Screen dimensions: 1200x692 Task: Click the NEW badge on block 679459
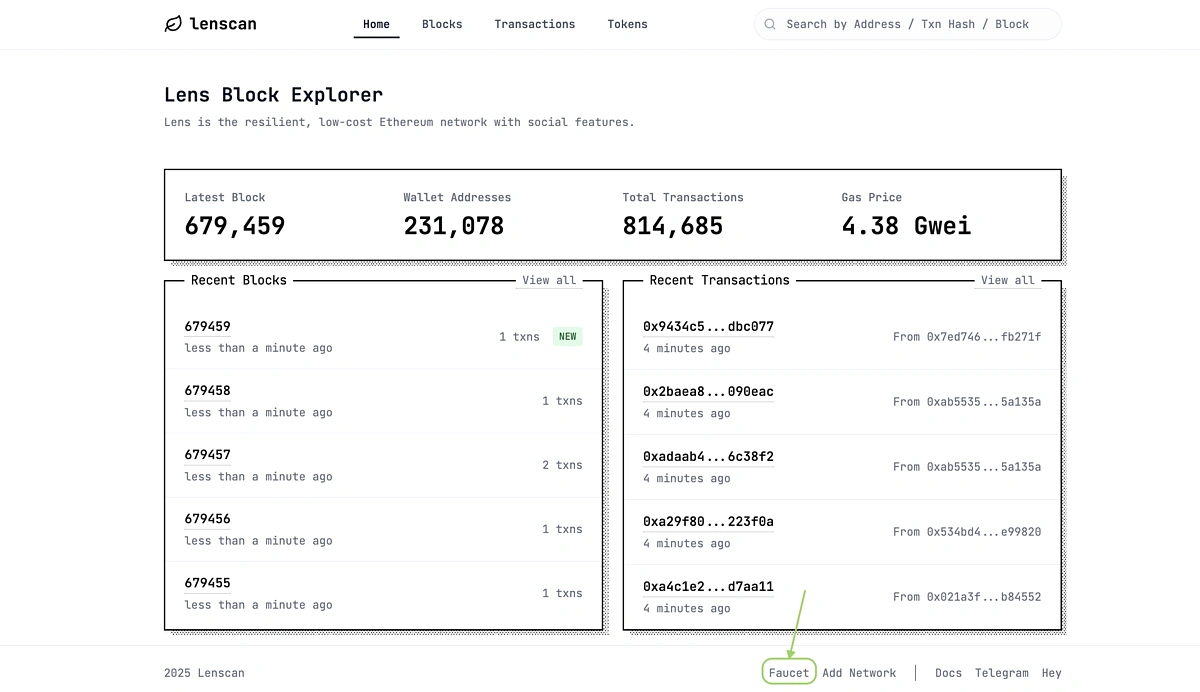[x=568, y=337]
